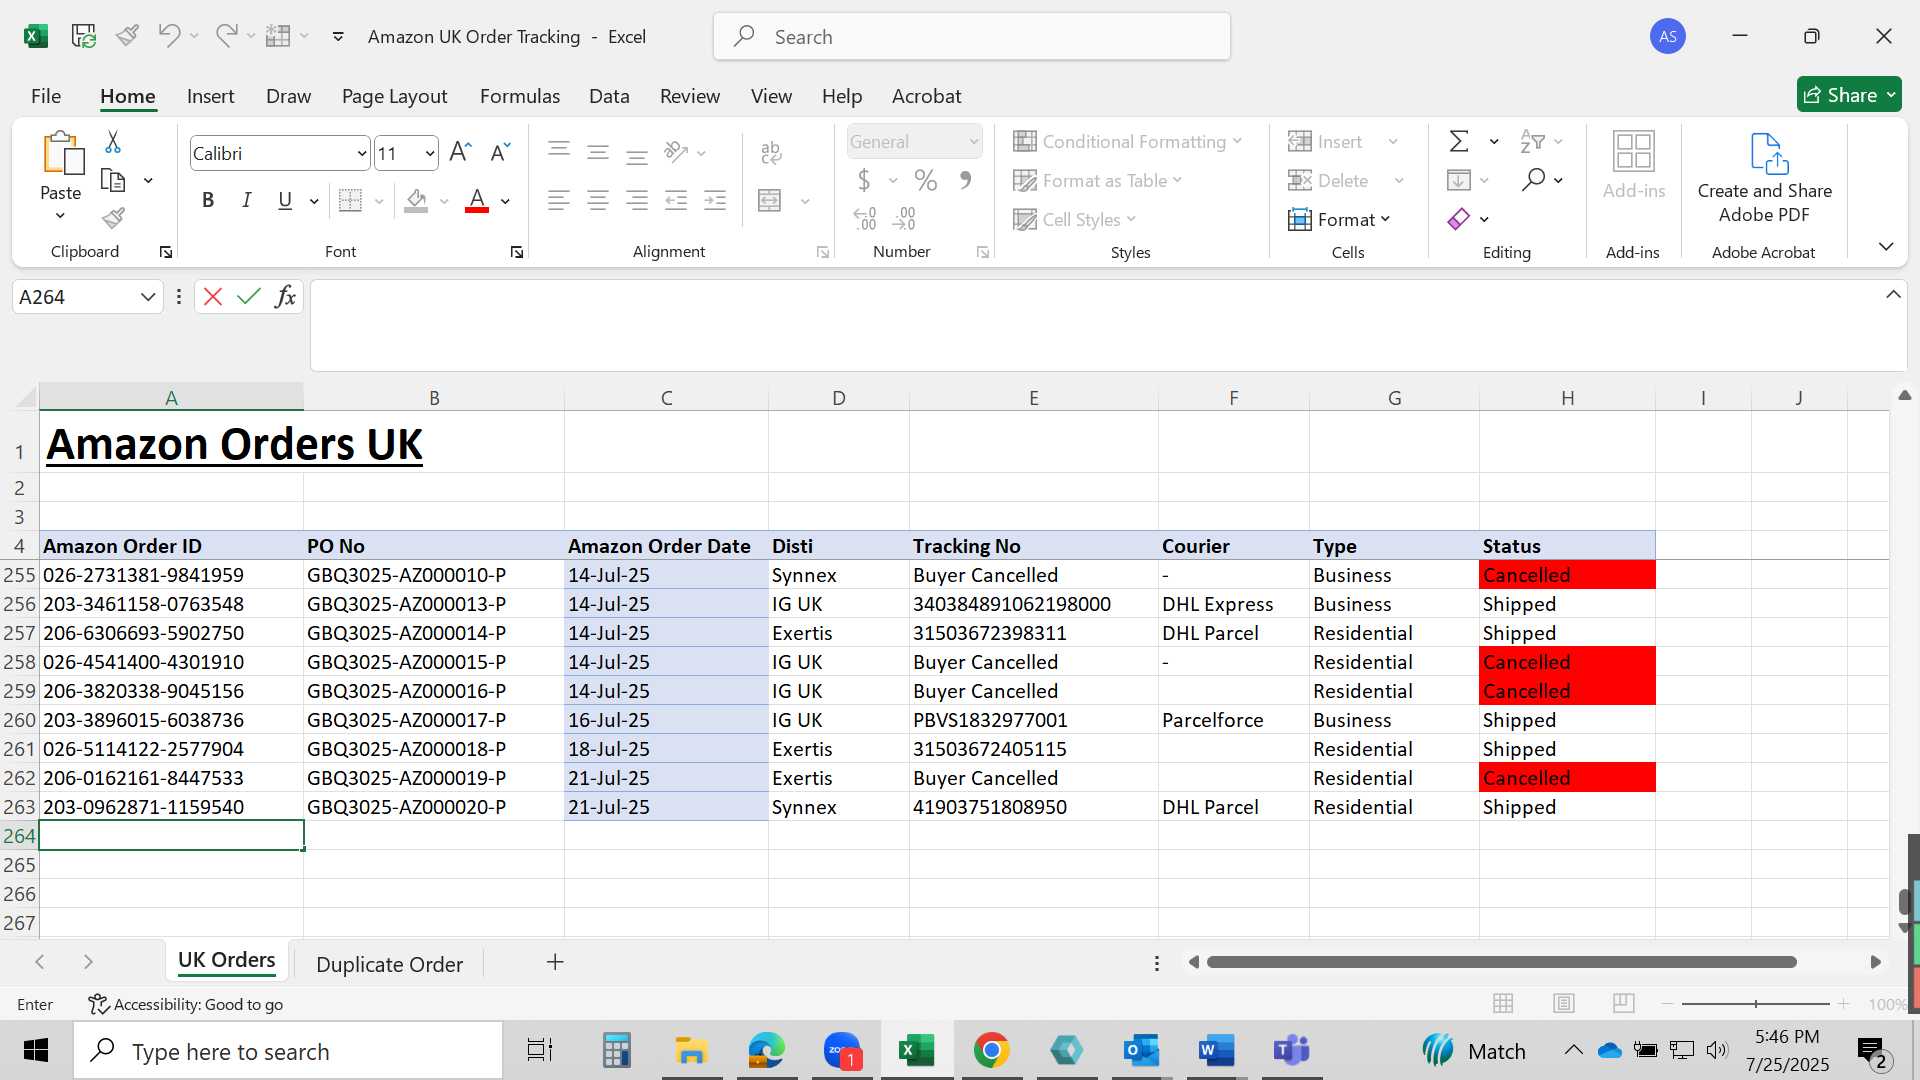
Task: Click the Page Layout view button
Action: (x=1564, y=1003)
